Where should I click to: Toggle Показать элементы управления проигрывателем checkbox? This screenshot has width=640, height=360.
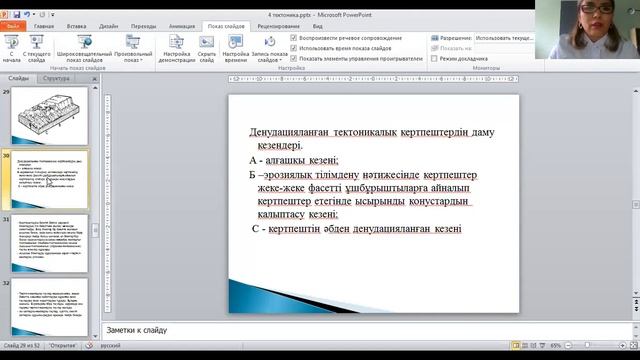(x=293, y=58)
